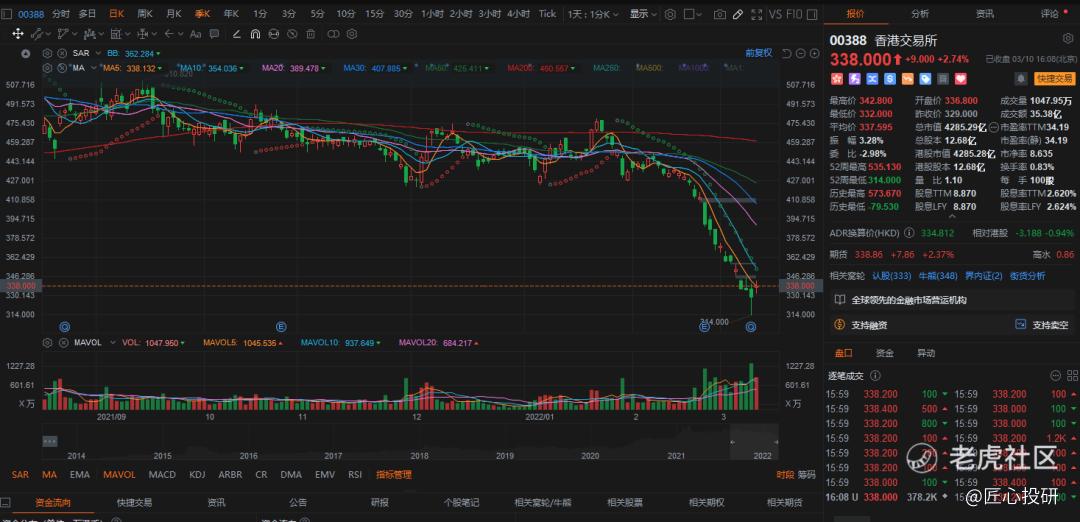
Task: Toggle MAVOL indicator at bottom bar
Action: click(x=119, y=474)
